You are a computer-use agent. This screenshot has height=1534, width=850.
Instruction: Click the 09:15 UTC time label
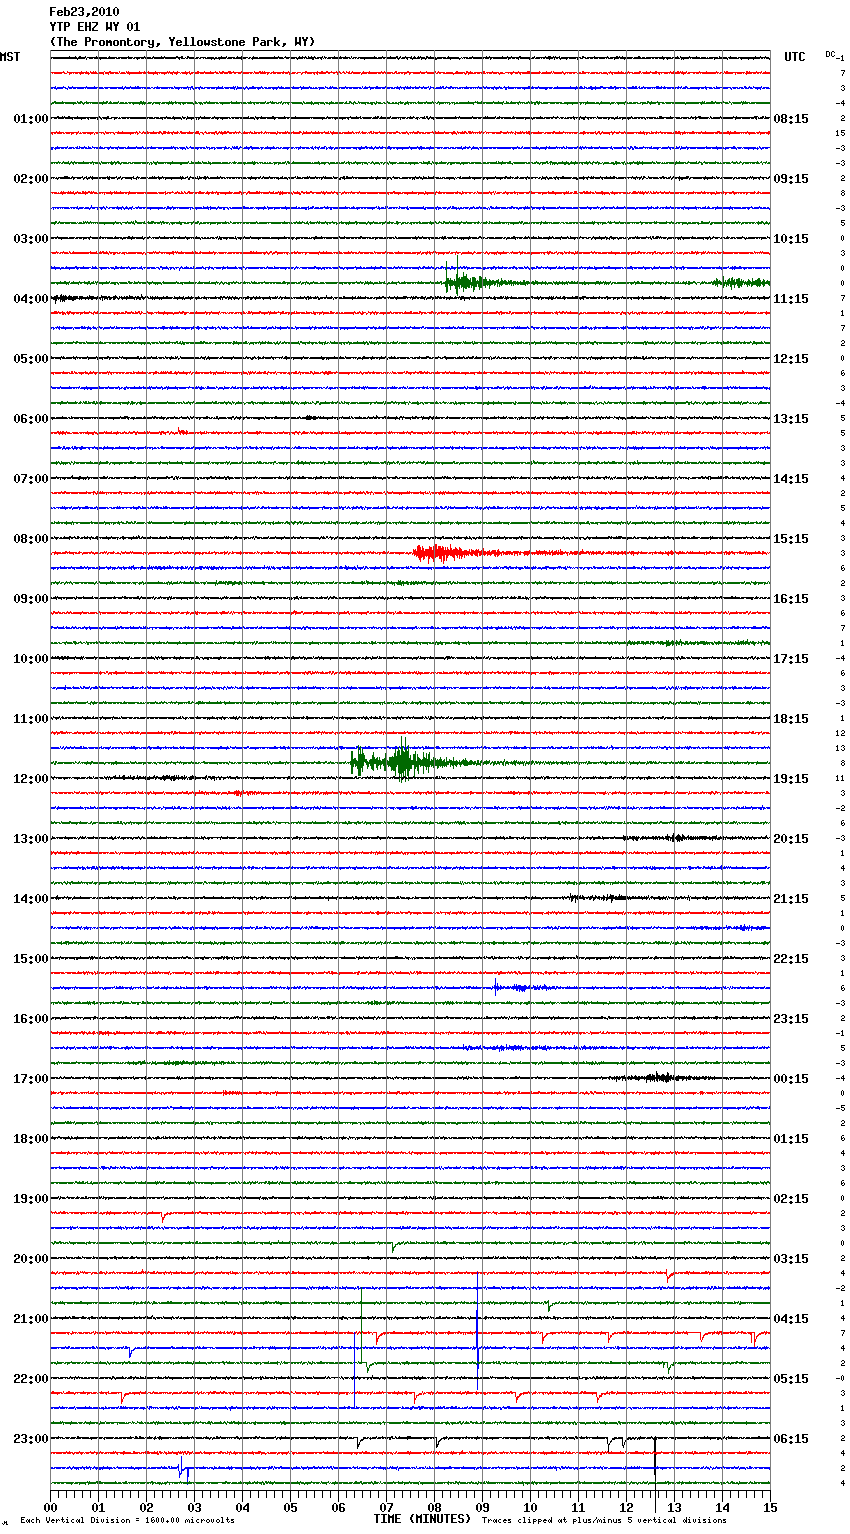tap(791, 179)
